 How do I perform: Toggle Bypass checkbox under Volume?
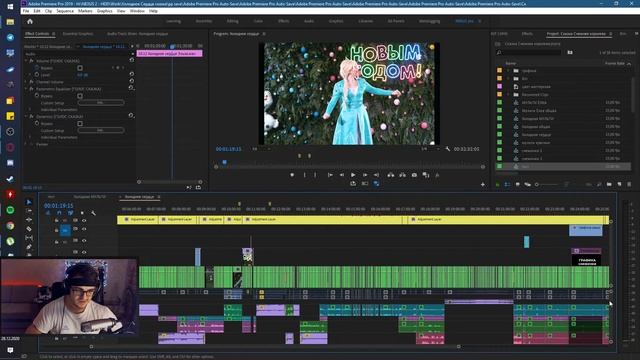[80, 68]
